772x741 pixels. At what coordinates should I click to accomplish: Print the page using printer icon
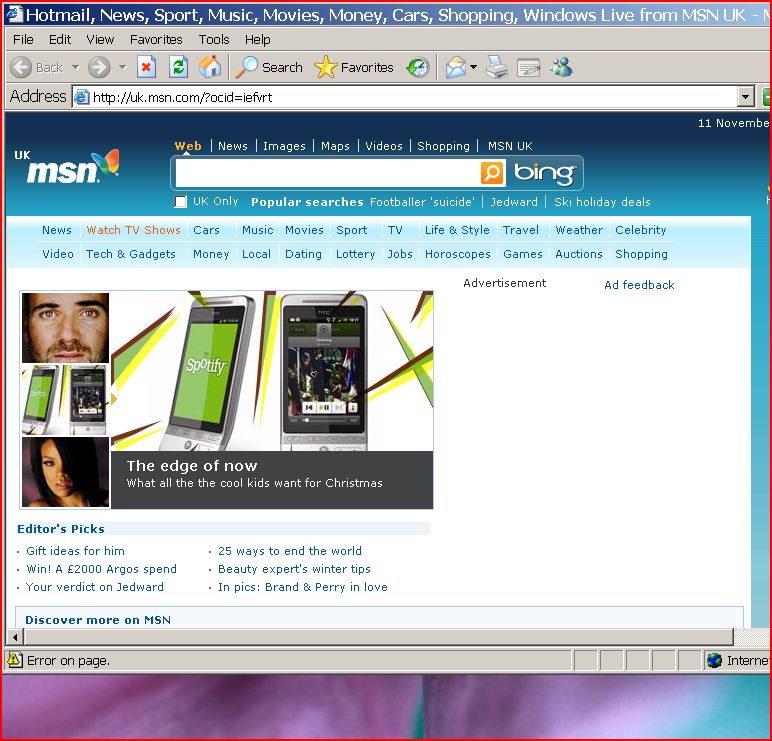(x=497, y=67)
